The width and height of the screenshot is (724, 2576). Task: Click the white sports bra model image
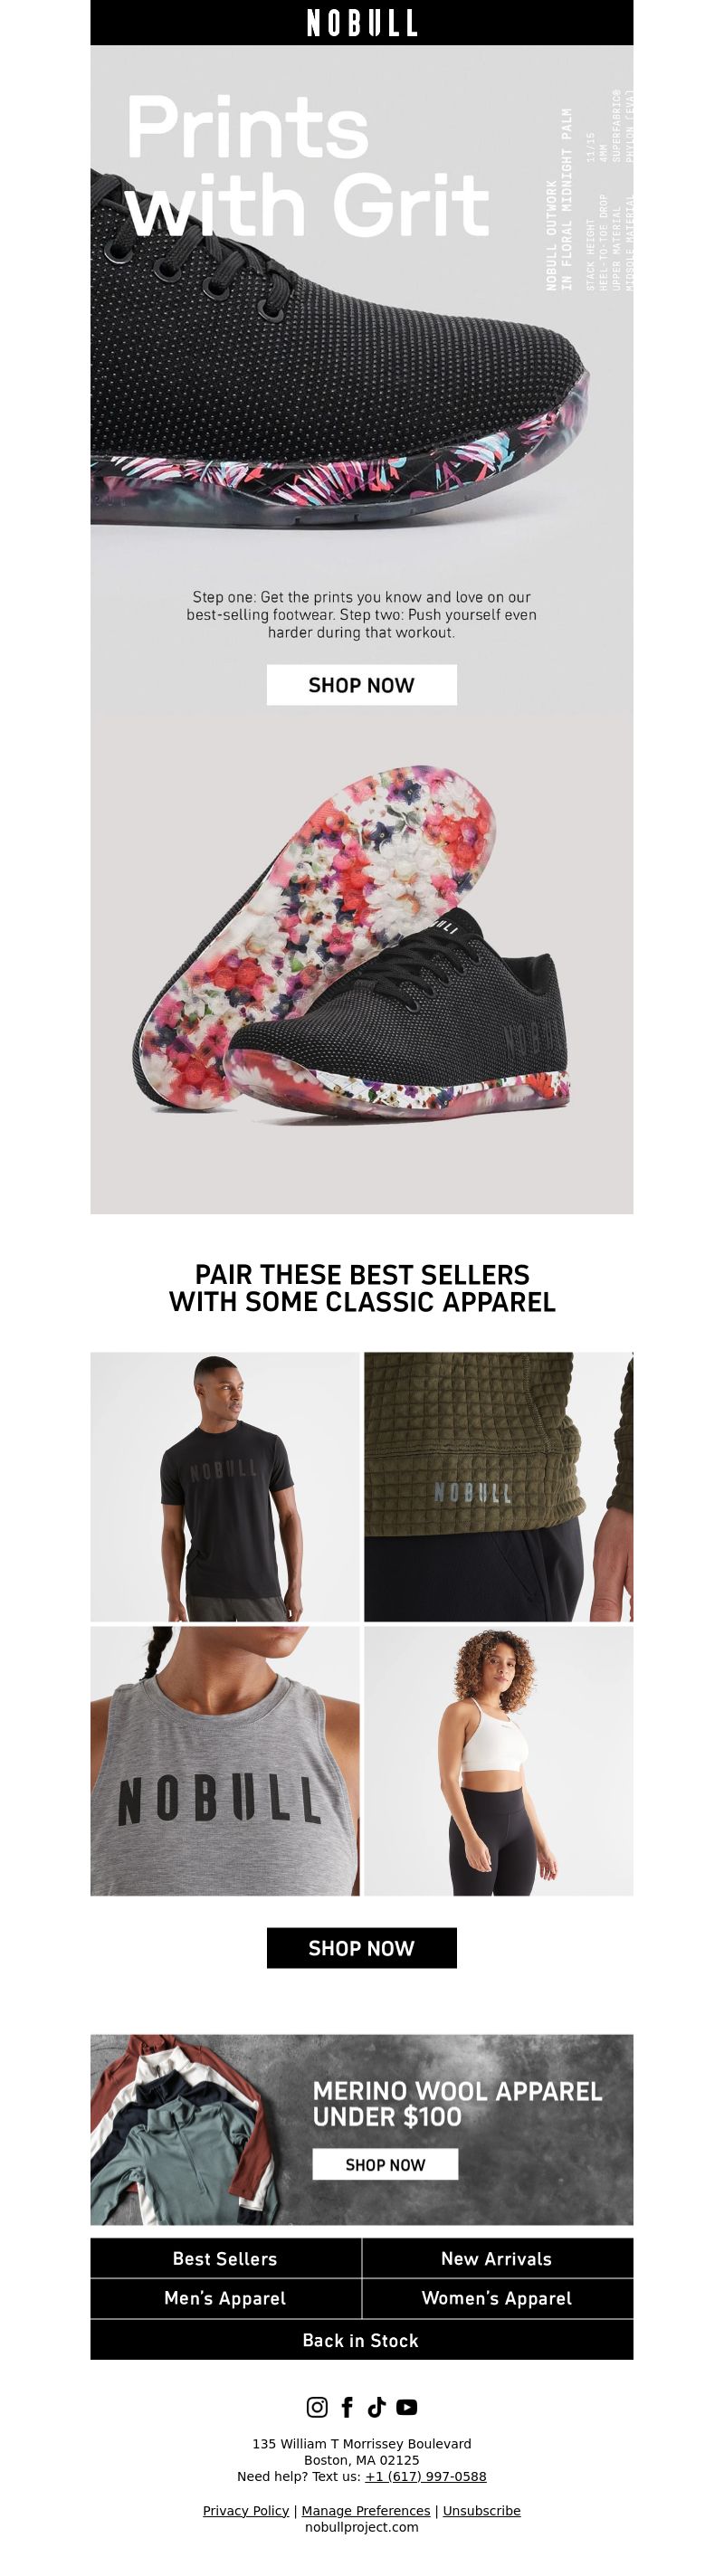tap(499, 1761)
